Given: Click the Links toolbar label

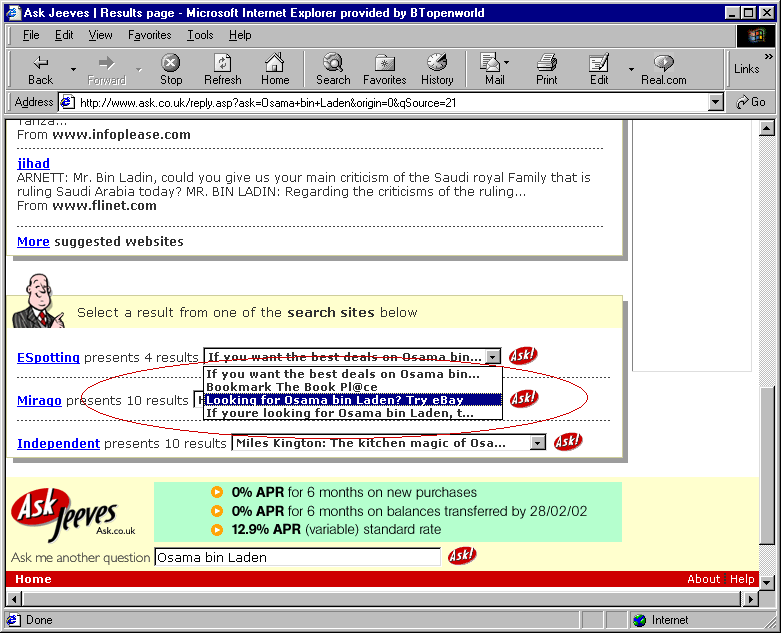Looking at the screenshot, I should 746,69.
